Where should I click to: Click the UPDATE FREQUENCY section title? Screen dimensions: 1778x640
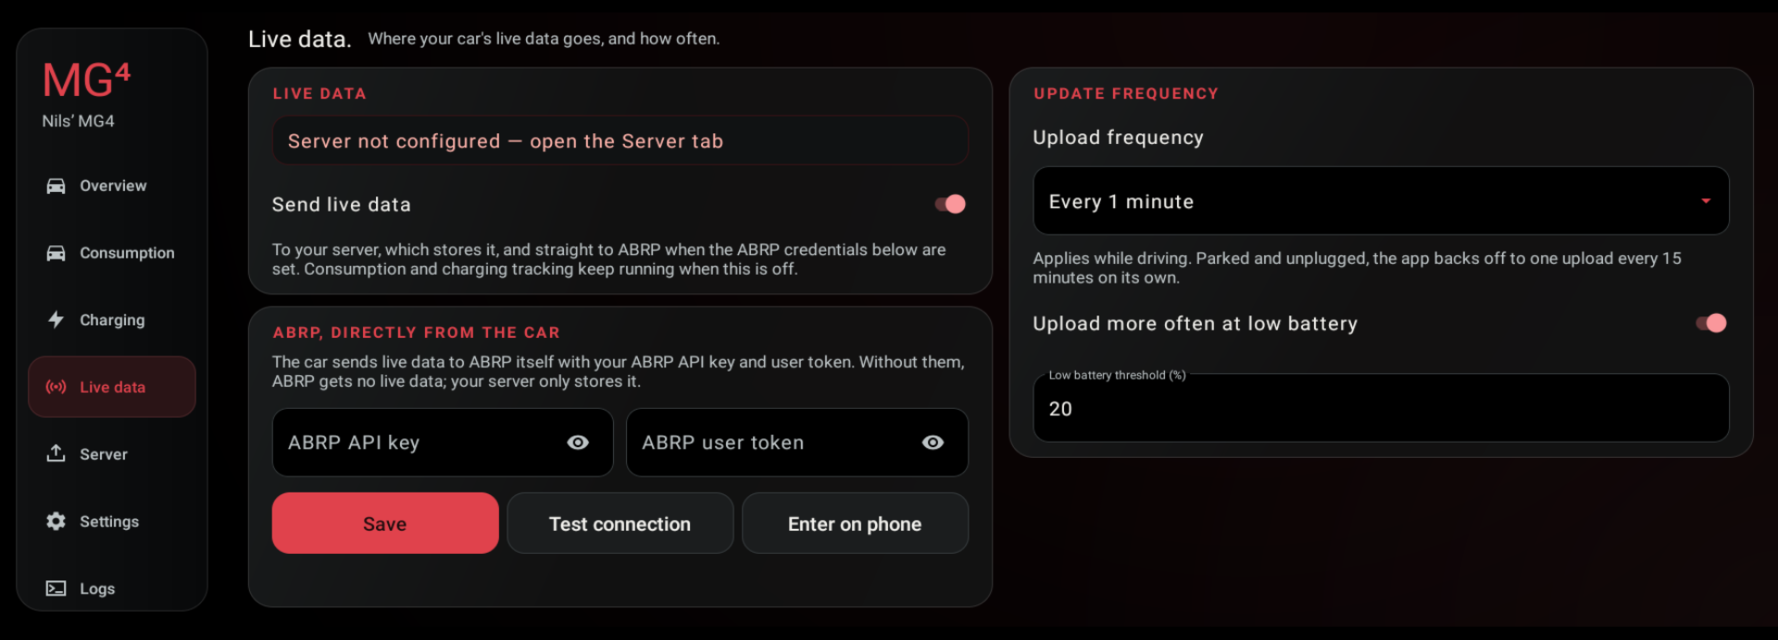(1126, 93)
